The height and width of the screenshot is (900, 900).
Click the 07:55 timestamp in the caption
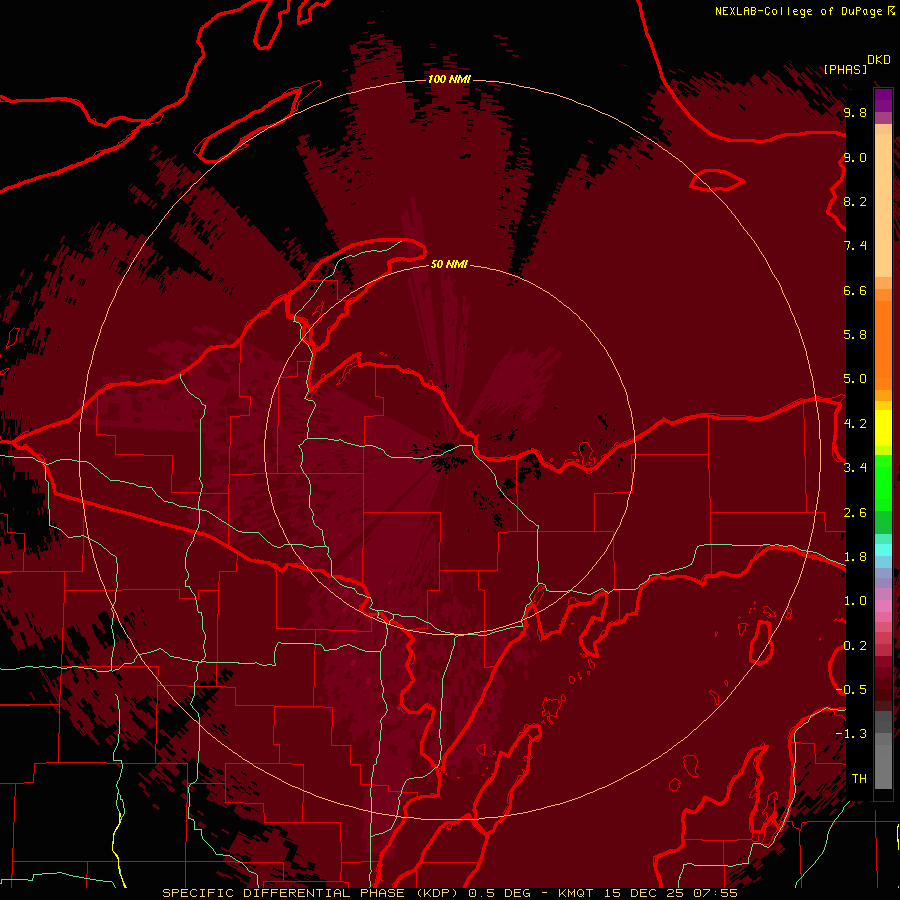(x=715, y=893)
